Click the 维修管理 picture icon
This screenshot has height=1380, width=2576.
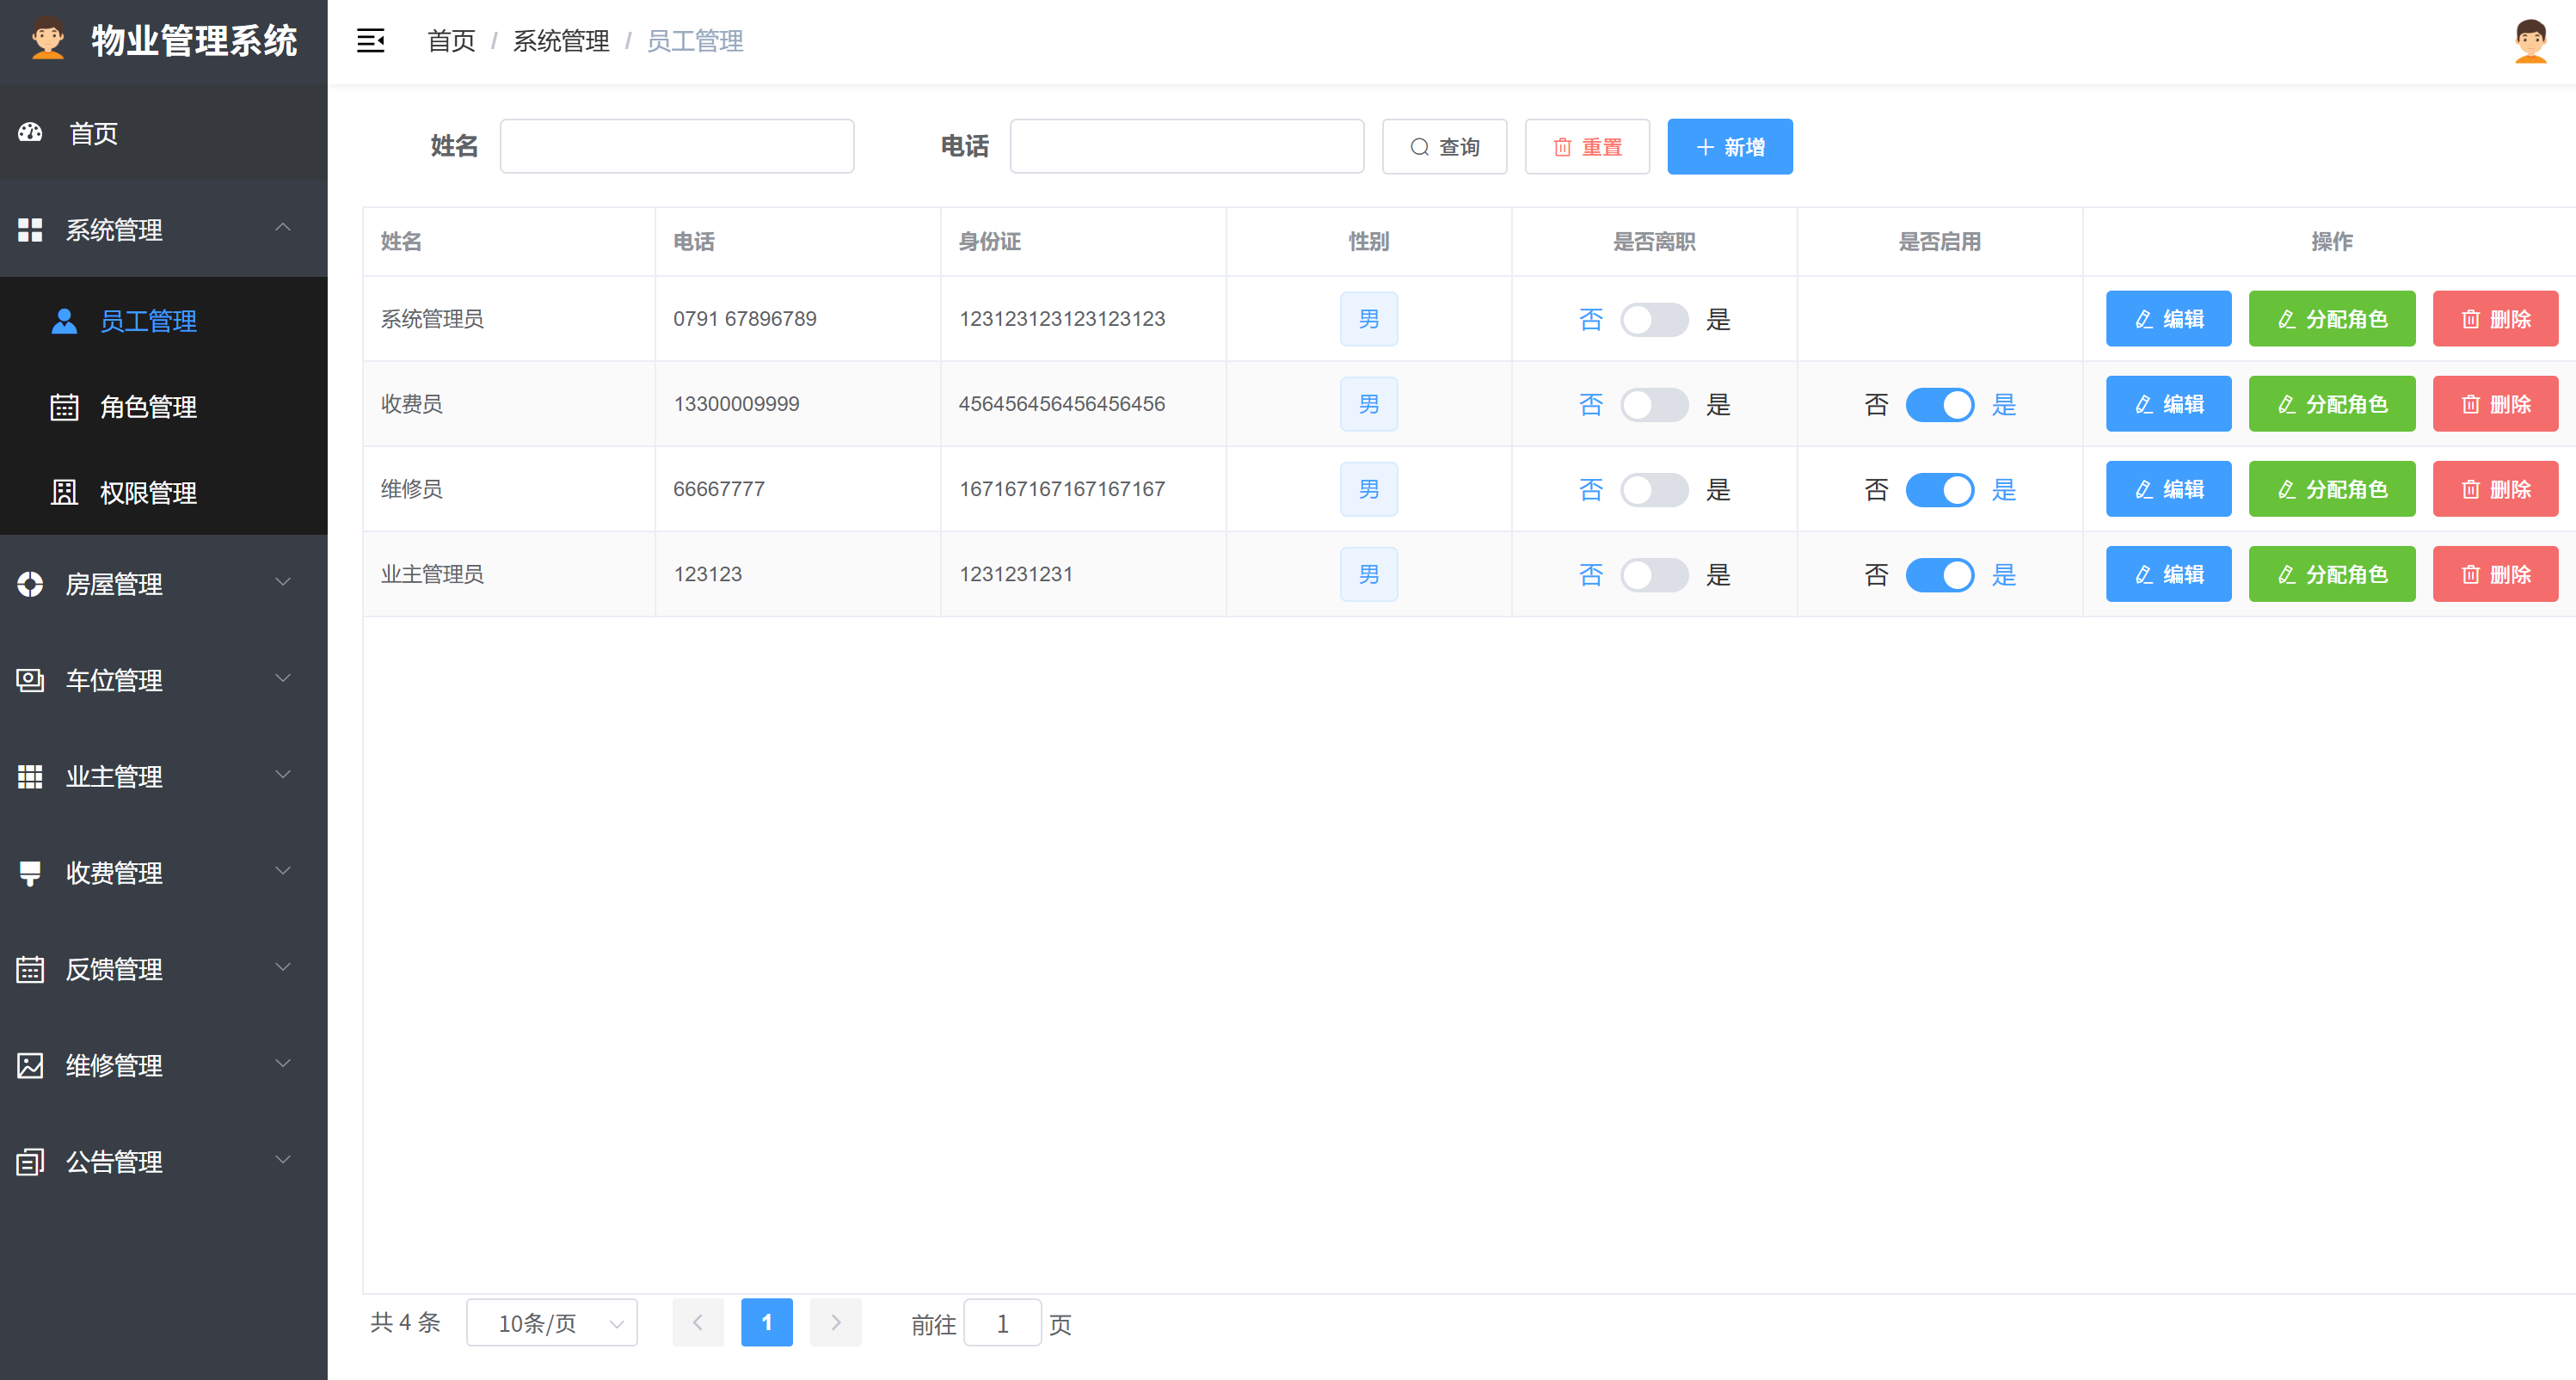point(30,1065)
